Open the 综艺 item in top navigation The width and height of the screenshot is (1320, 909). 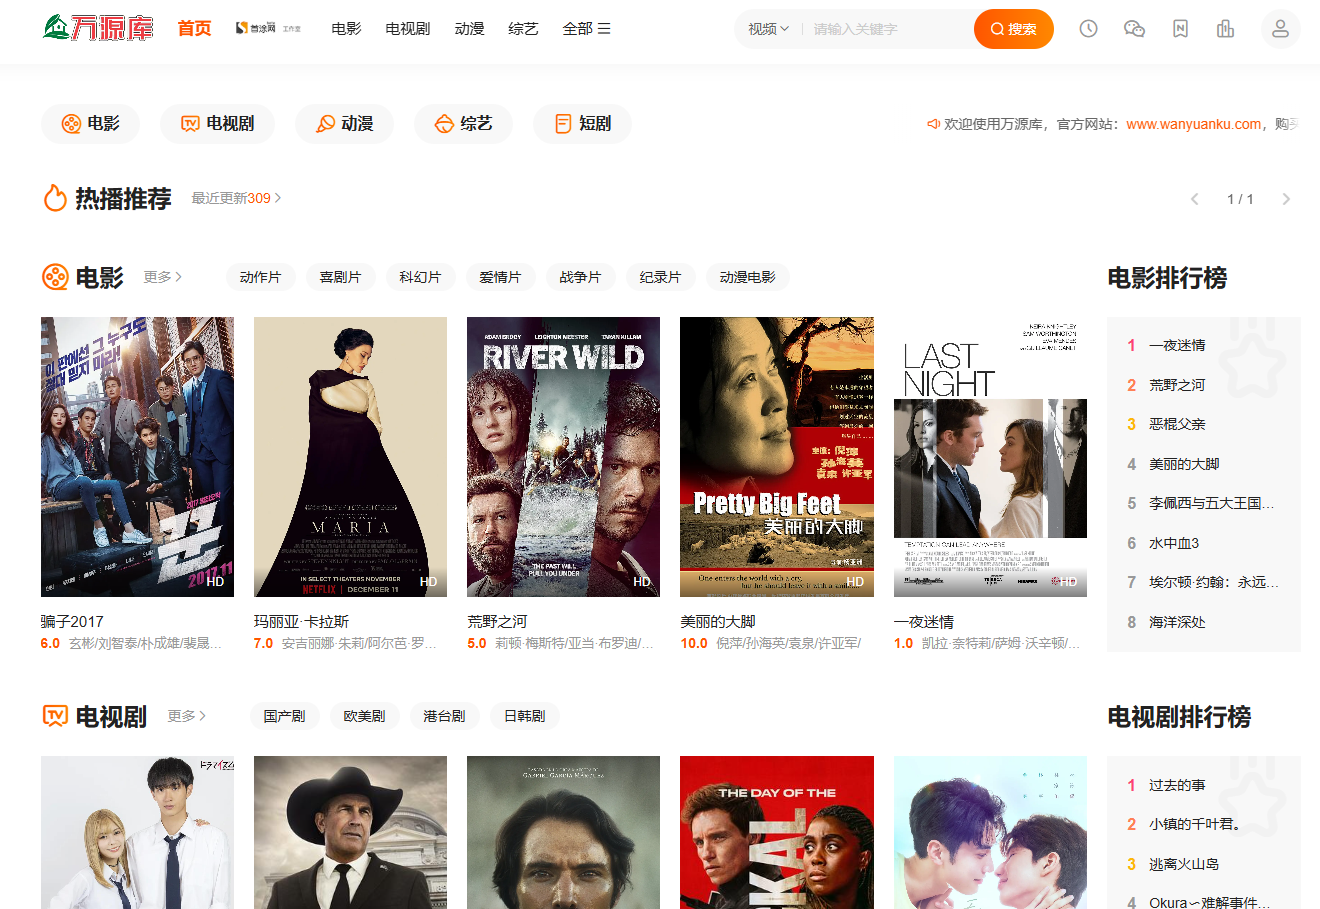(x=523, y=29)
